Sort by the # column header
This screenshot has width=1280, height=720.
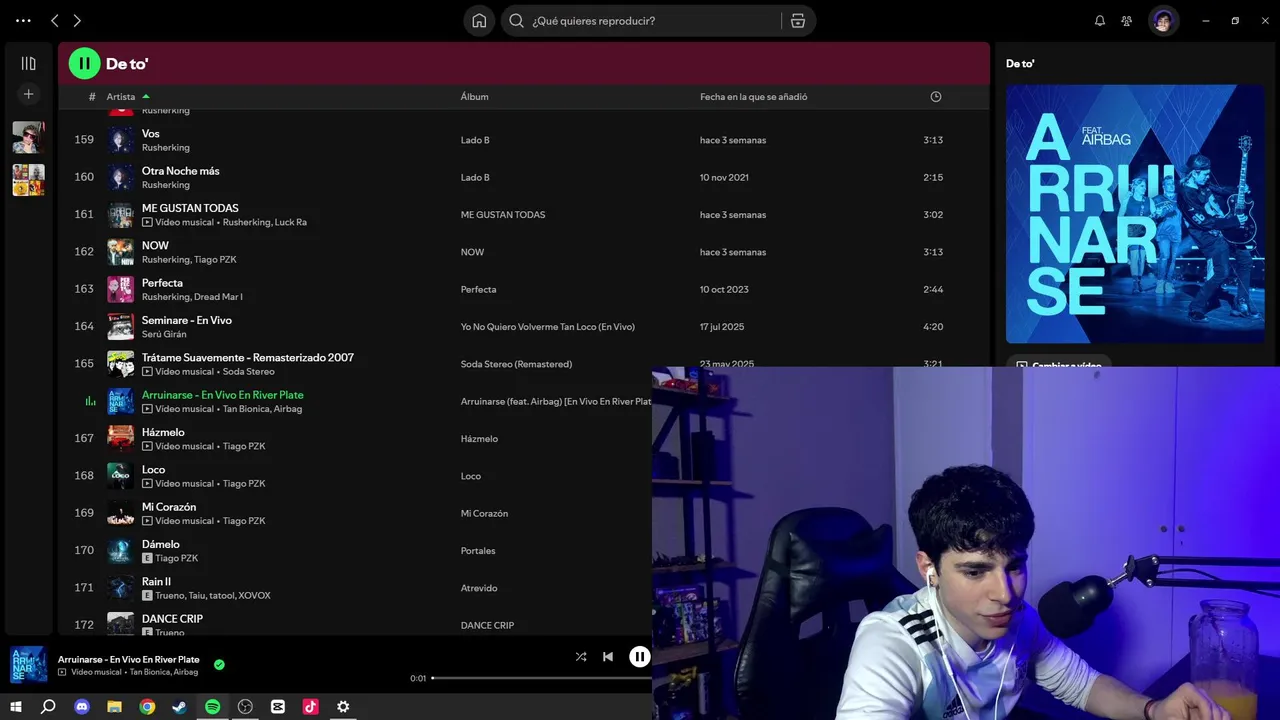[x=92, y=97]
